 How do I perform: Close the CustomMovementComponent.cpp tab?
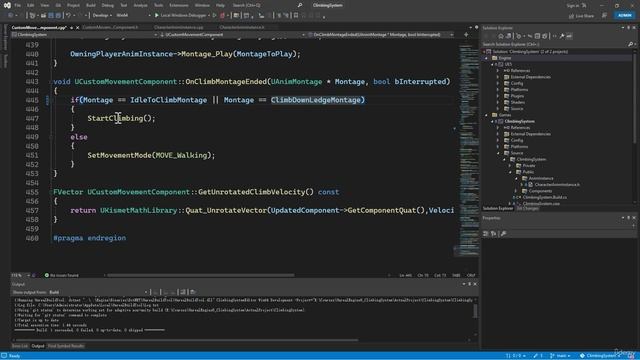78,28
